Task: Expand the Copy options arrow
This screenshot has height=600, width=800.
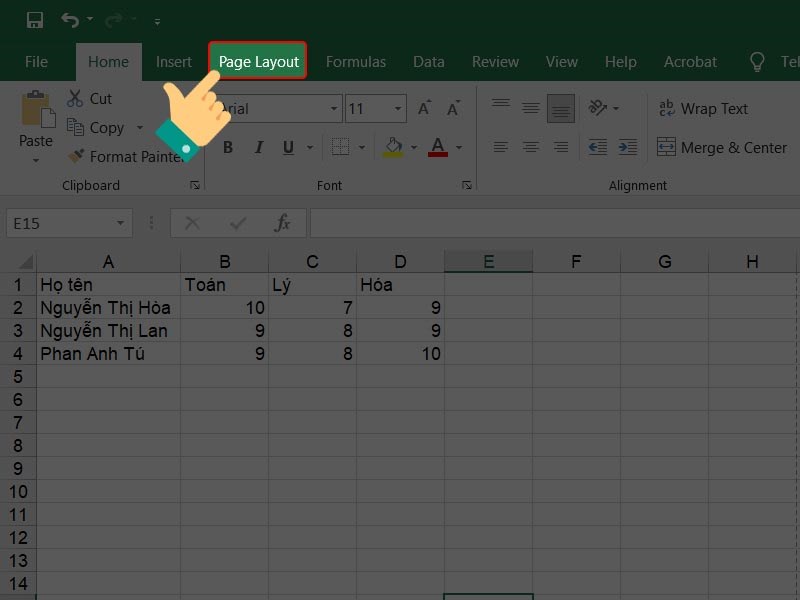Action: 140,128
